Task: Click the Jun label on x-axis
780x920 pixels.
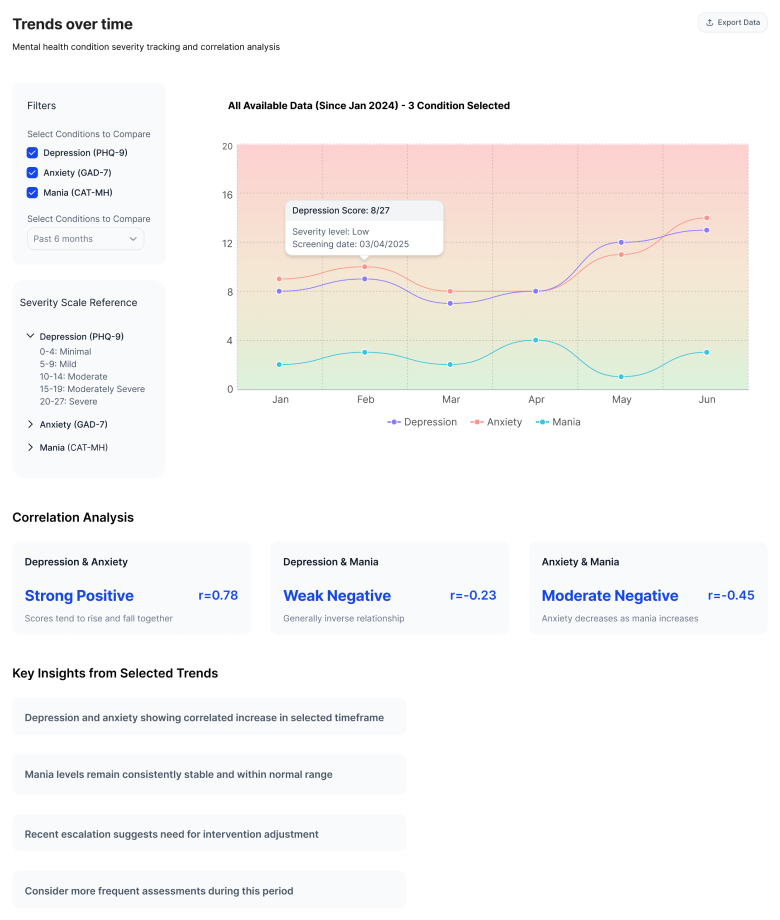Action: [707, 399]
